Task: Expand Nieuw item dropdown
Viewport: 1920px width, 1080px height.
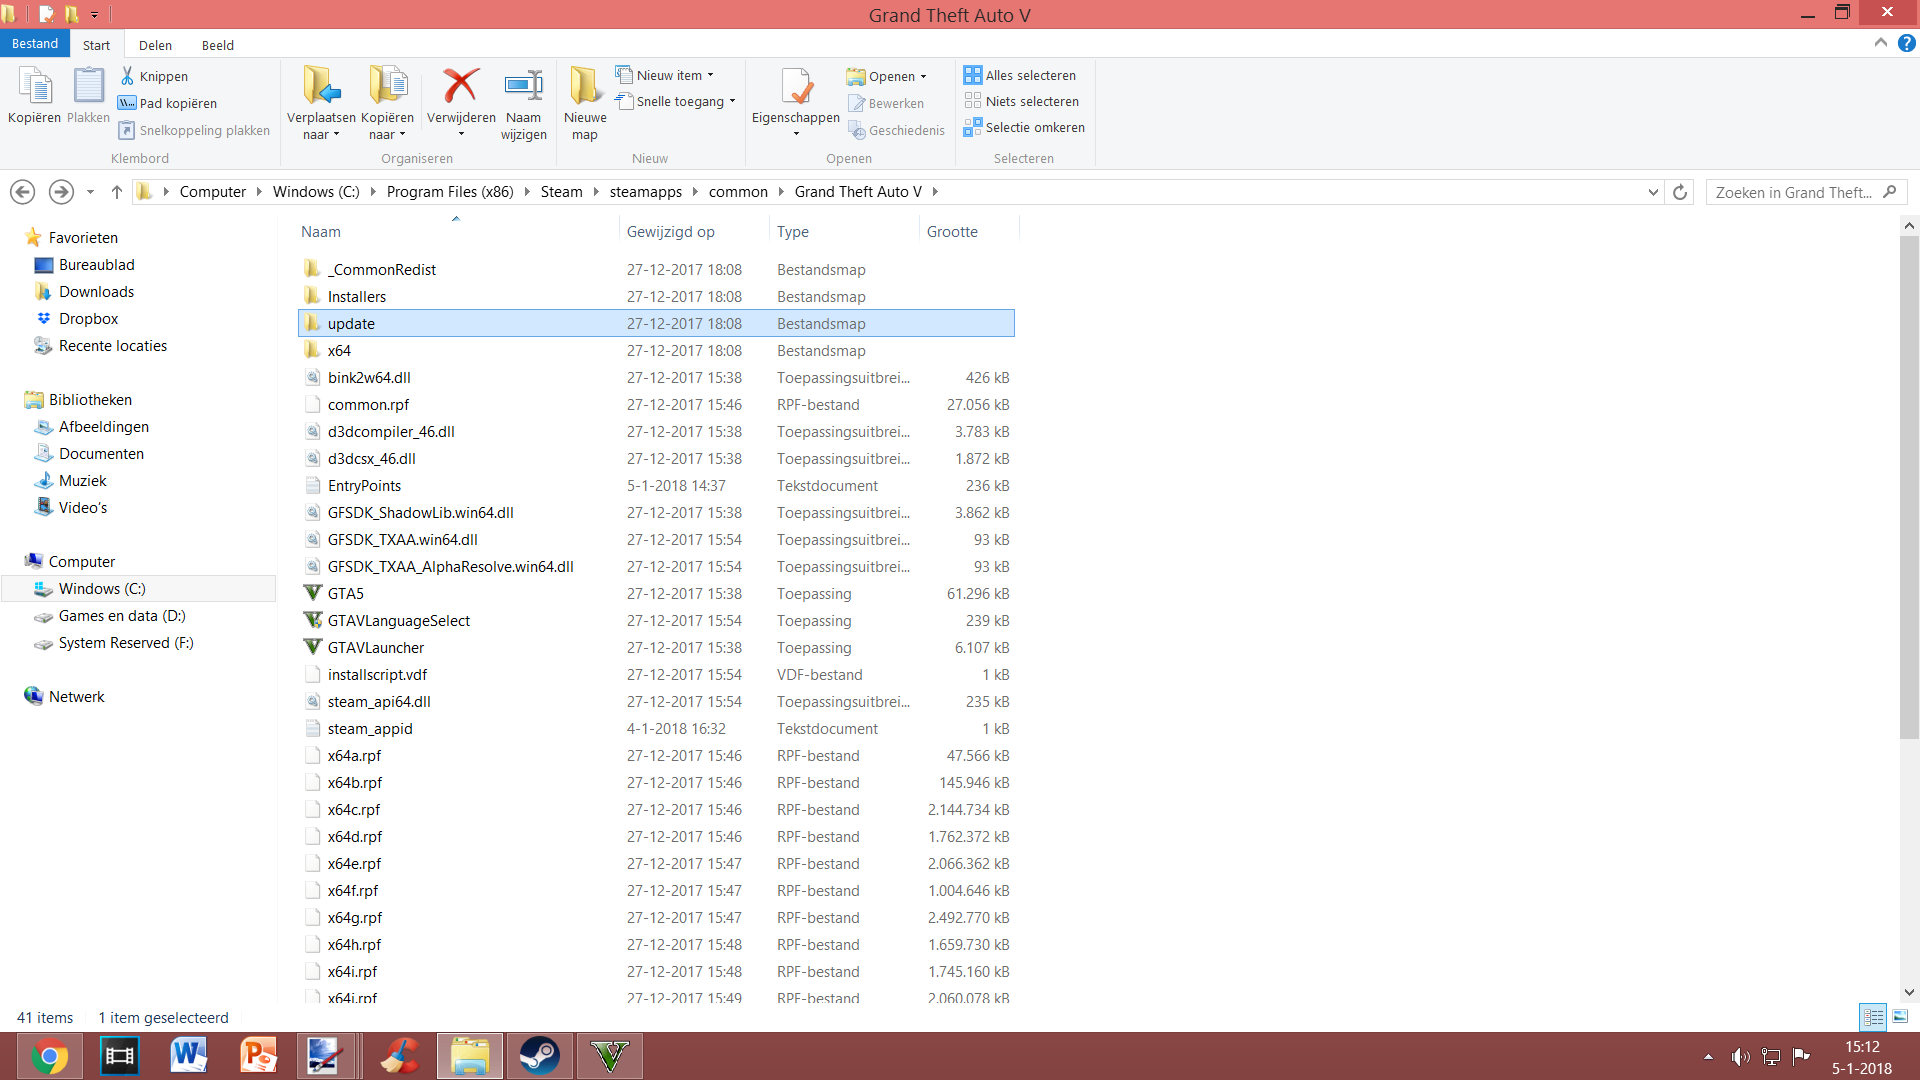Action: click(x=711, y=75)
